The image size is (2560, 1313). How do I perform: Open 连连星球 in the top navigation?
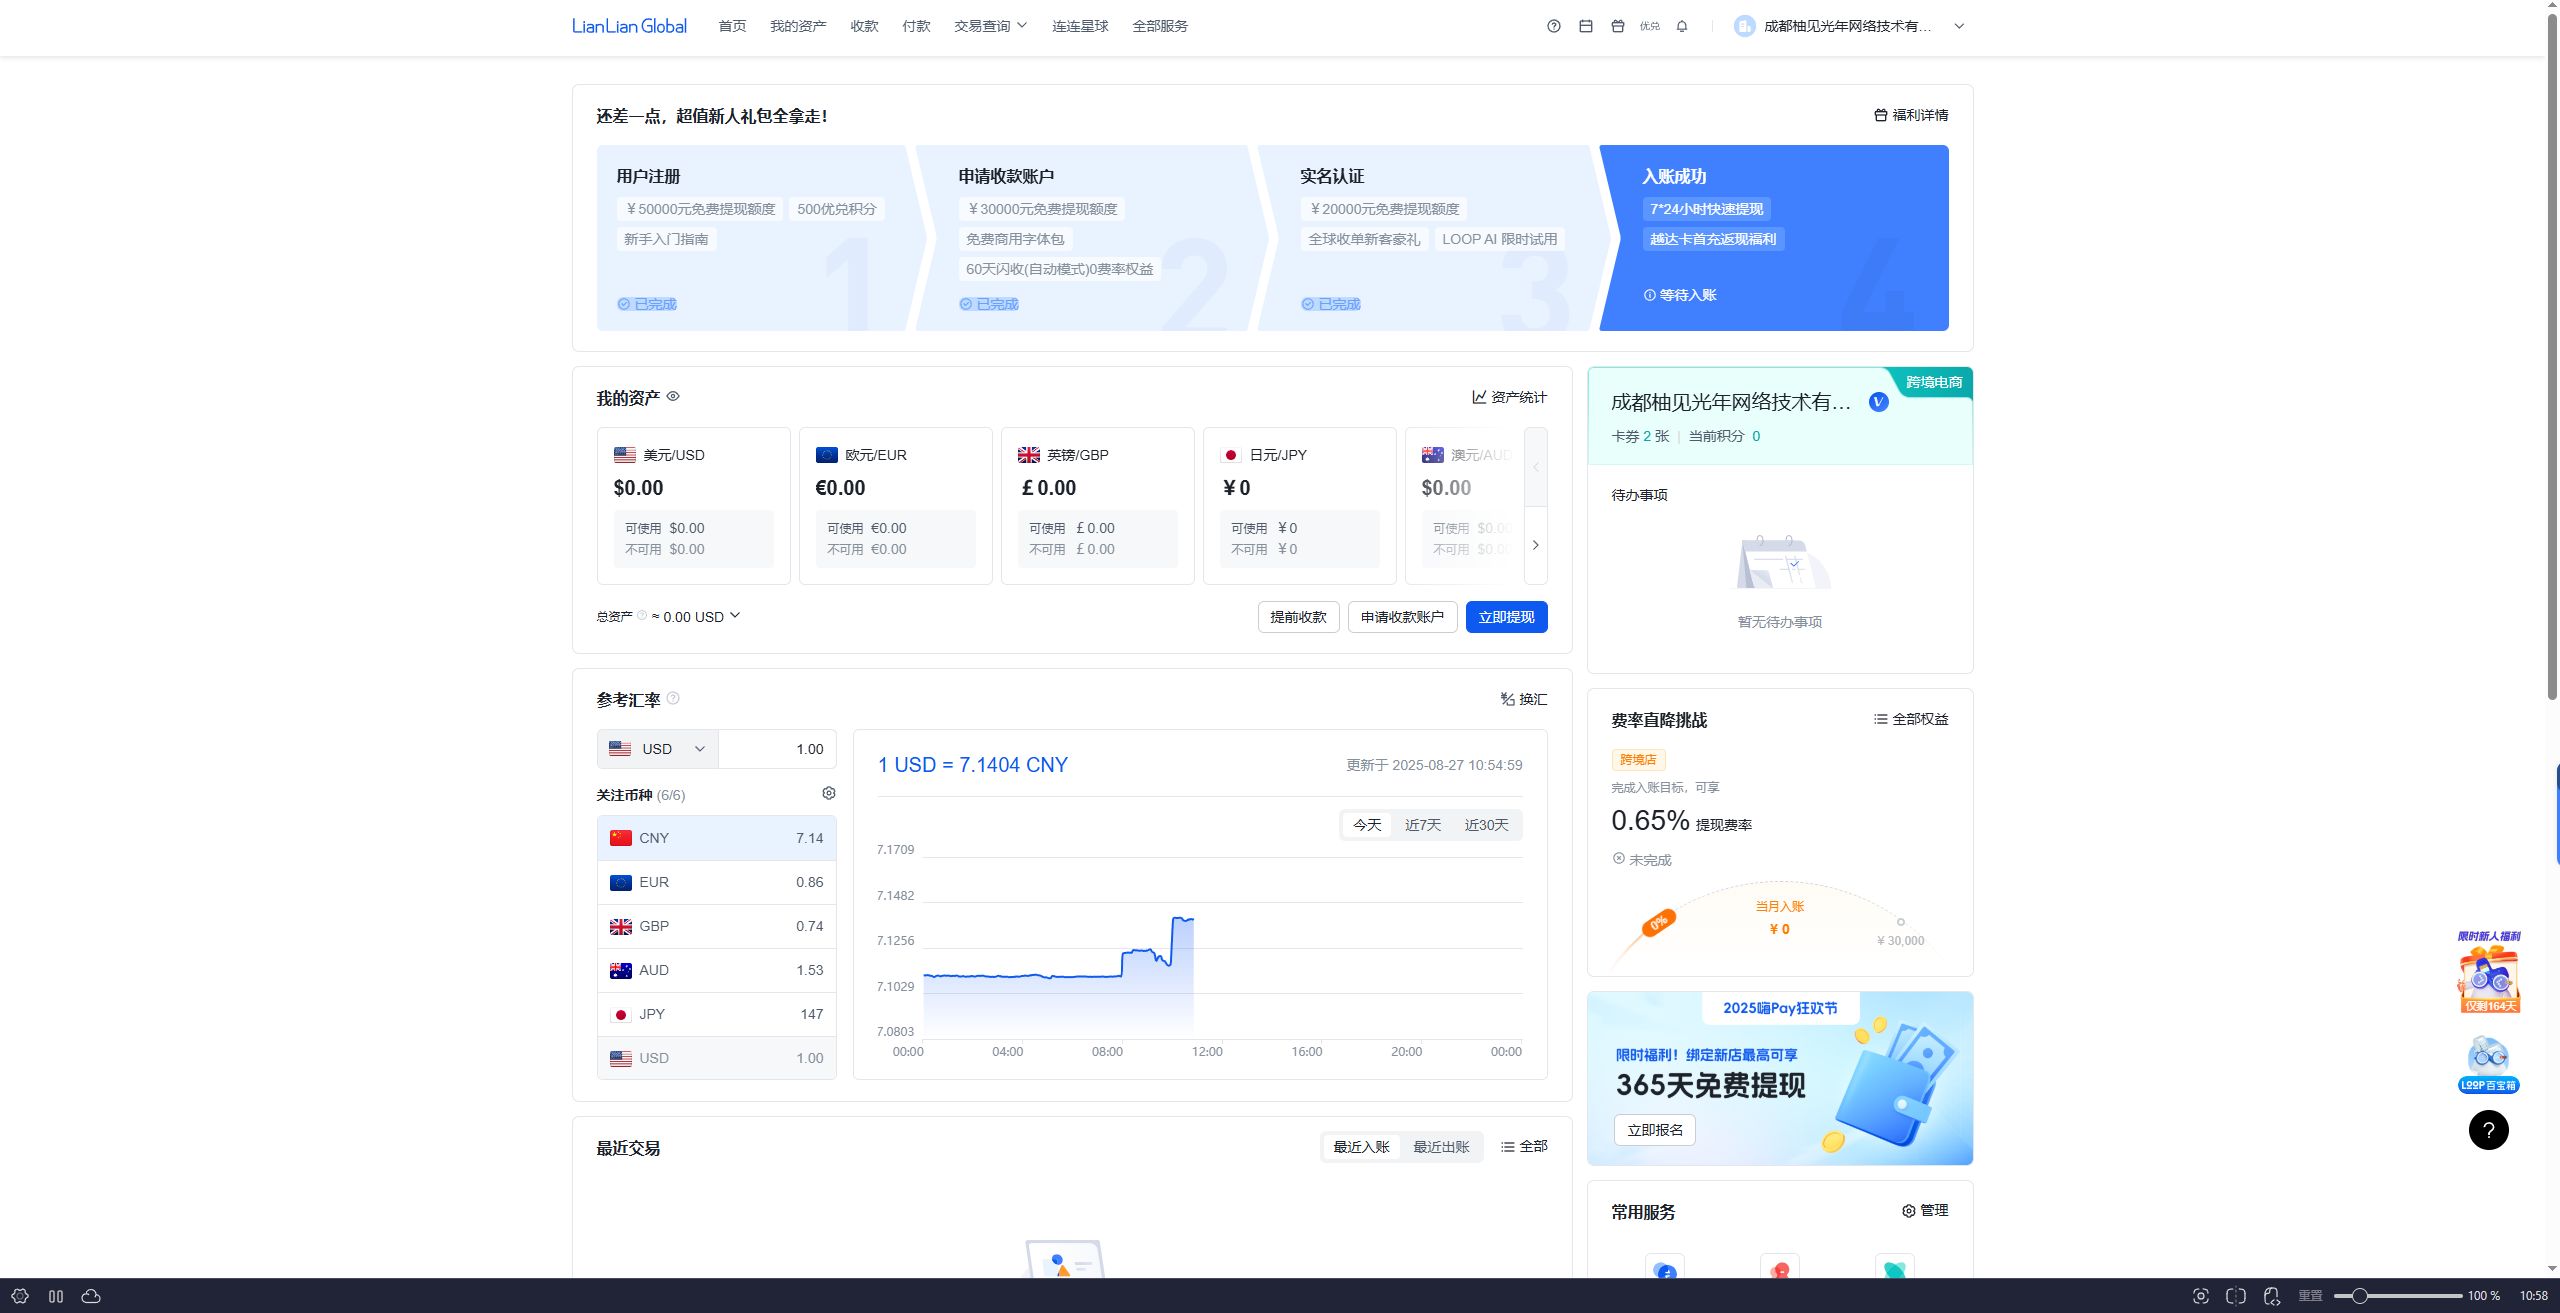coord(1080,26)
